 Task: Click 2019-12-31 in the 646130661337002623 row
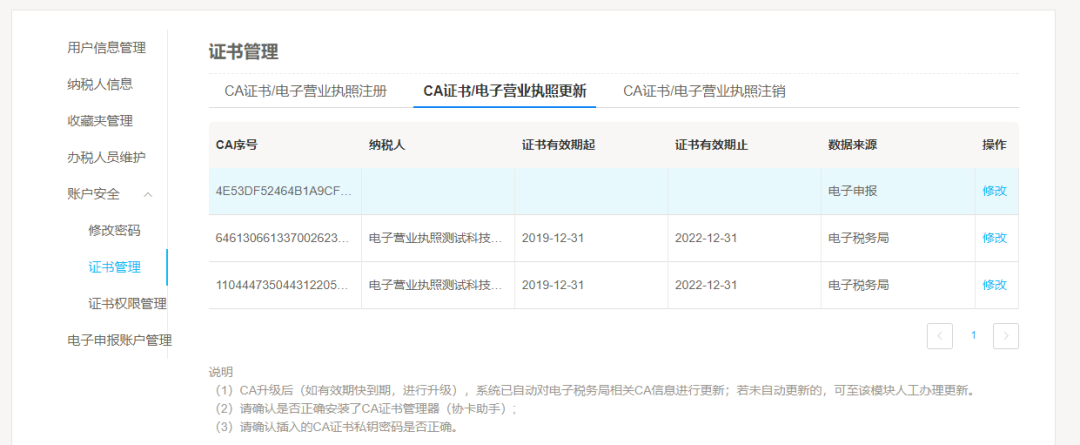click(x=553, y=238)
